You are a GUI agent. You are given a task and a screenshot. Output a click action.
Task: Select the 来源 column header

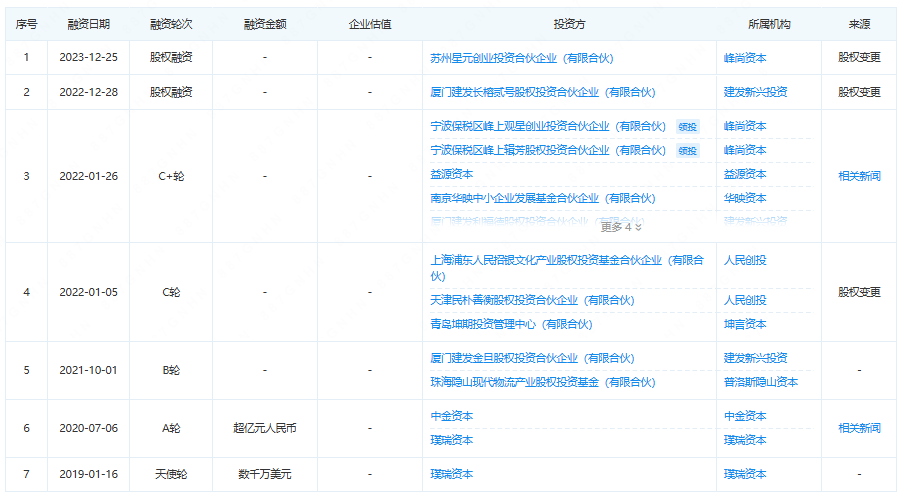tap(859, 24)
